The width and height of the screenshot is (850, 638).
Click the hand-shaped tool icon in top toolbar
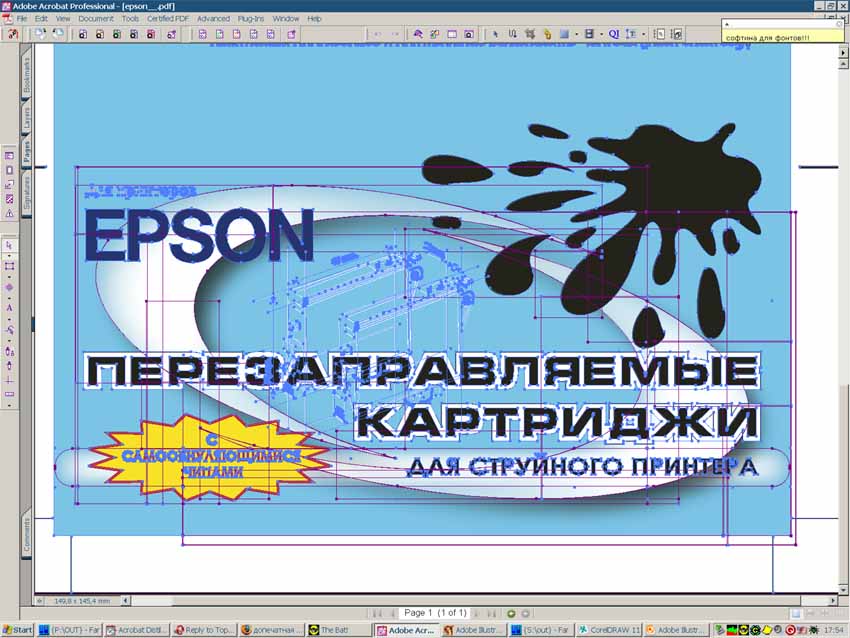click(547, 34)
